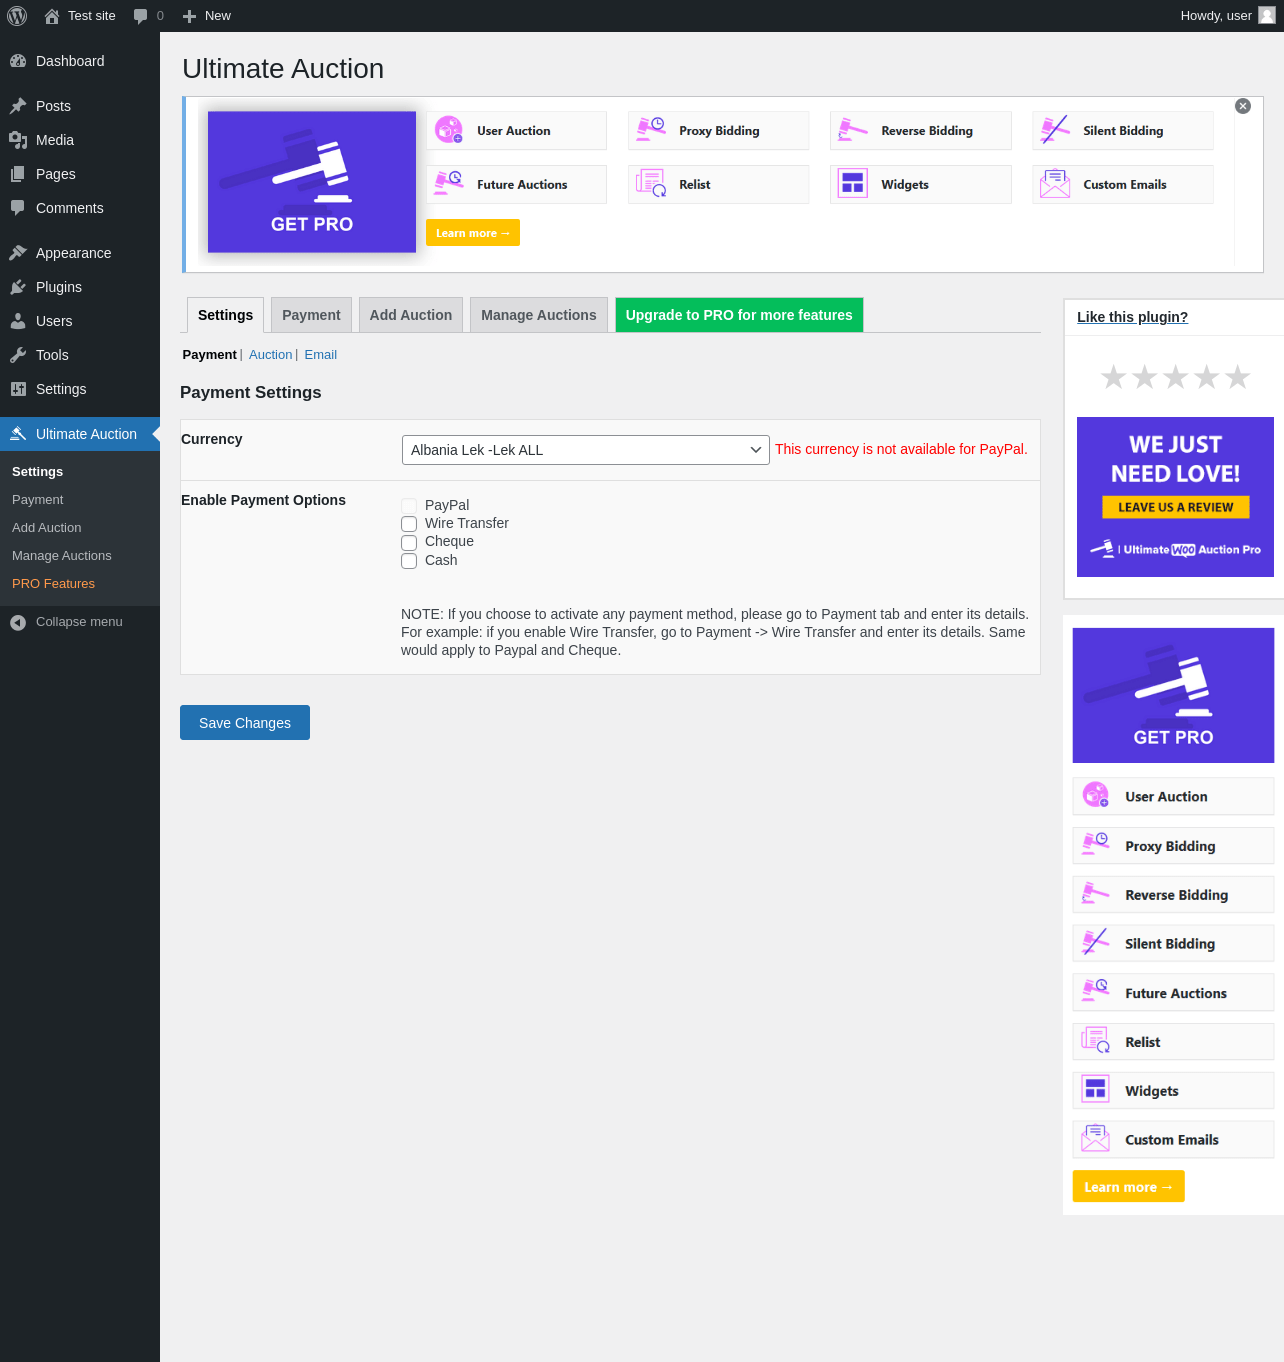This screenshot has width=1284, height=1362.
Task: Open Silent Bidding in right sidebar list
Action: [1174, 944]
